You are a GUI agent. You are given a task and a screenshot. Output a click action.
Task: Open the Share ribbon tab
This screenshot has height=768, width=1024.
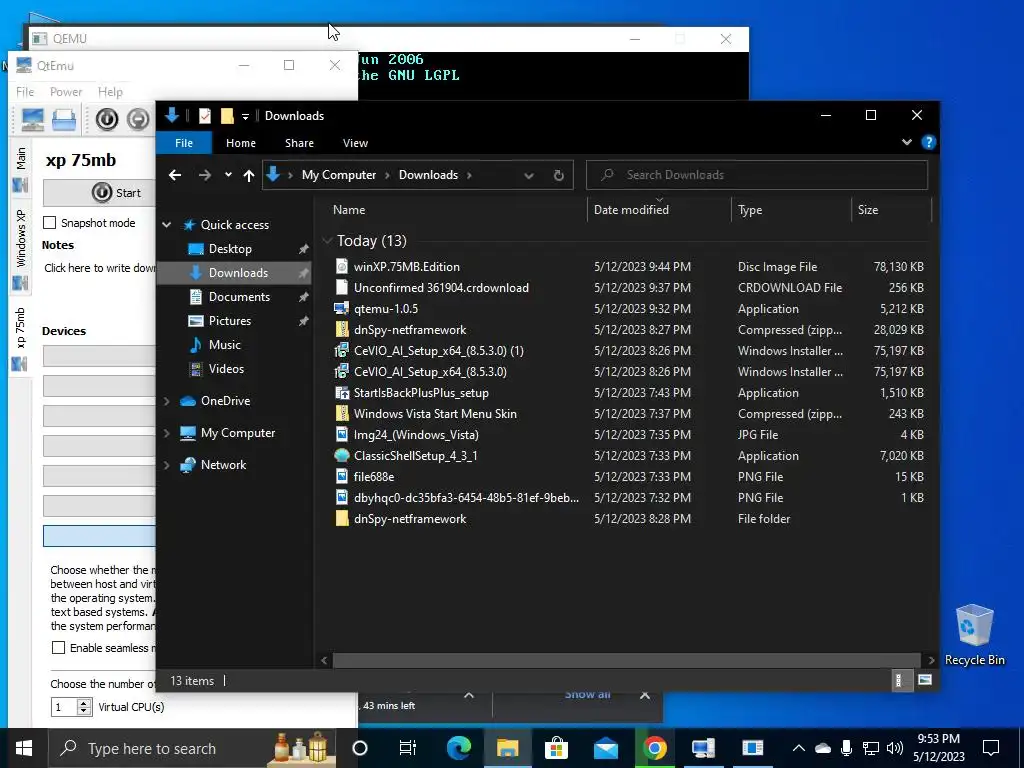(299, 143)
